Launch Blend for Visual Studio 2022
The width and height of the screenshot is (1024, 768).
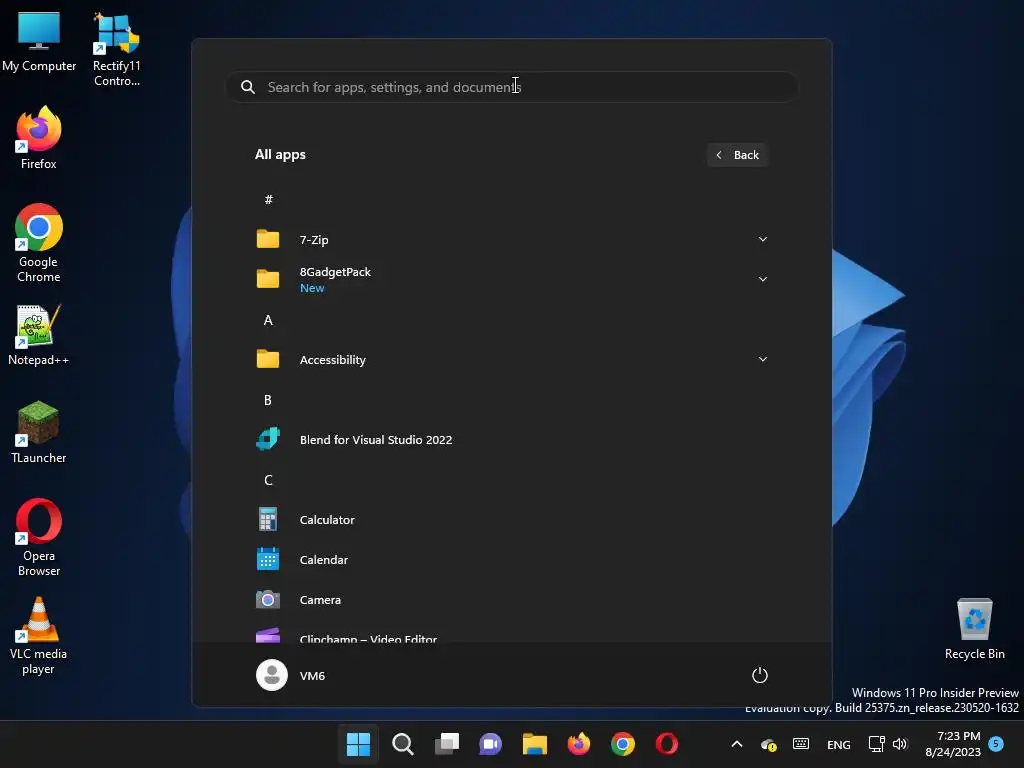point(511,440)
